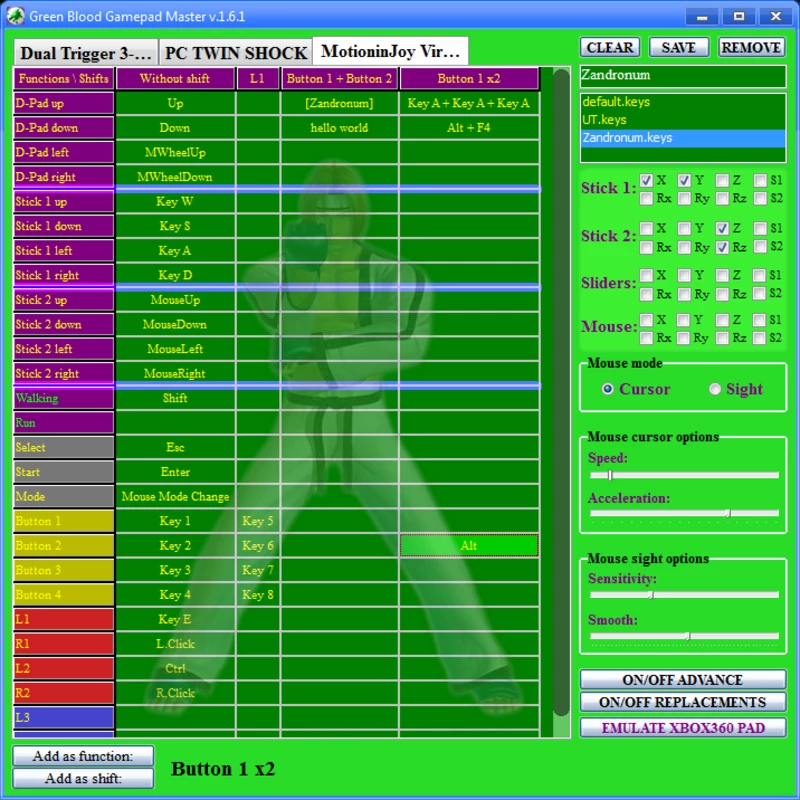
Task: Click the [Zandronum] mapping cell
Action: 339,103
